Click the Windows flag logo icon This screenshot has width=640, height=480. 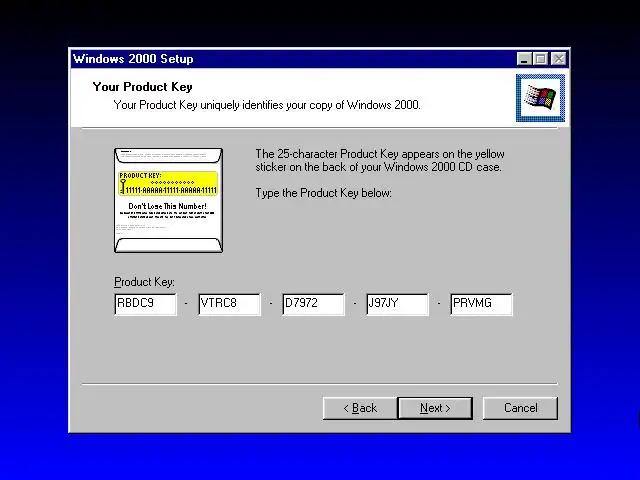(x=540, y=98)
